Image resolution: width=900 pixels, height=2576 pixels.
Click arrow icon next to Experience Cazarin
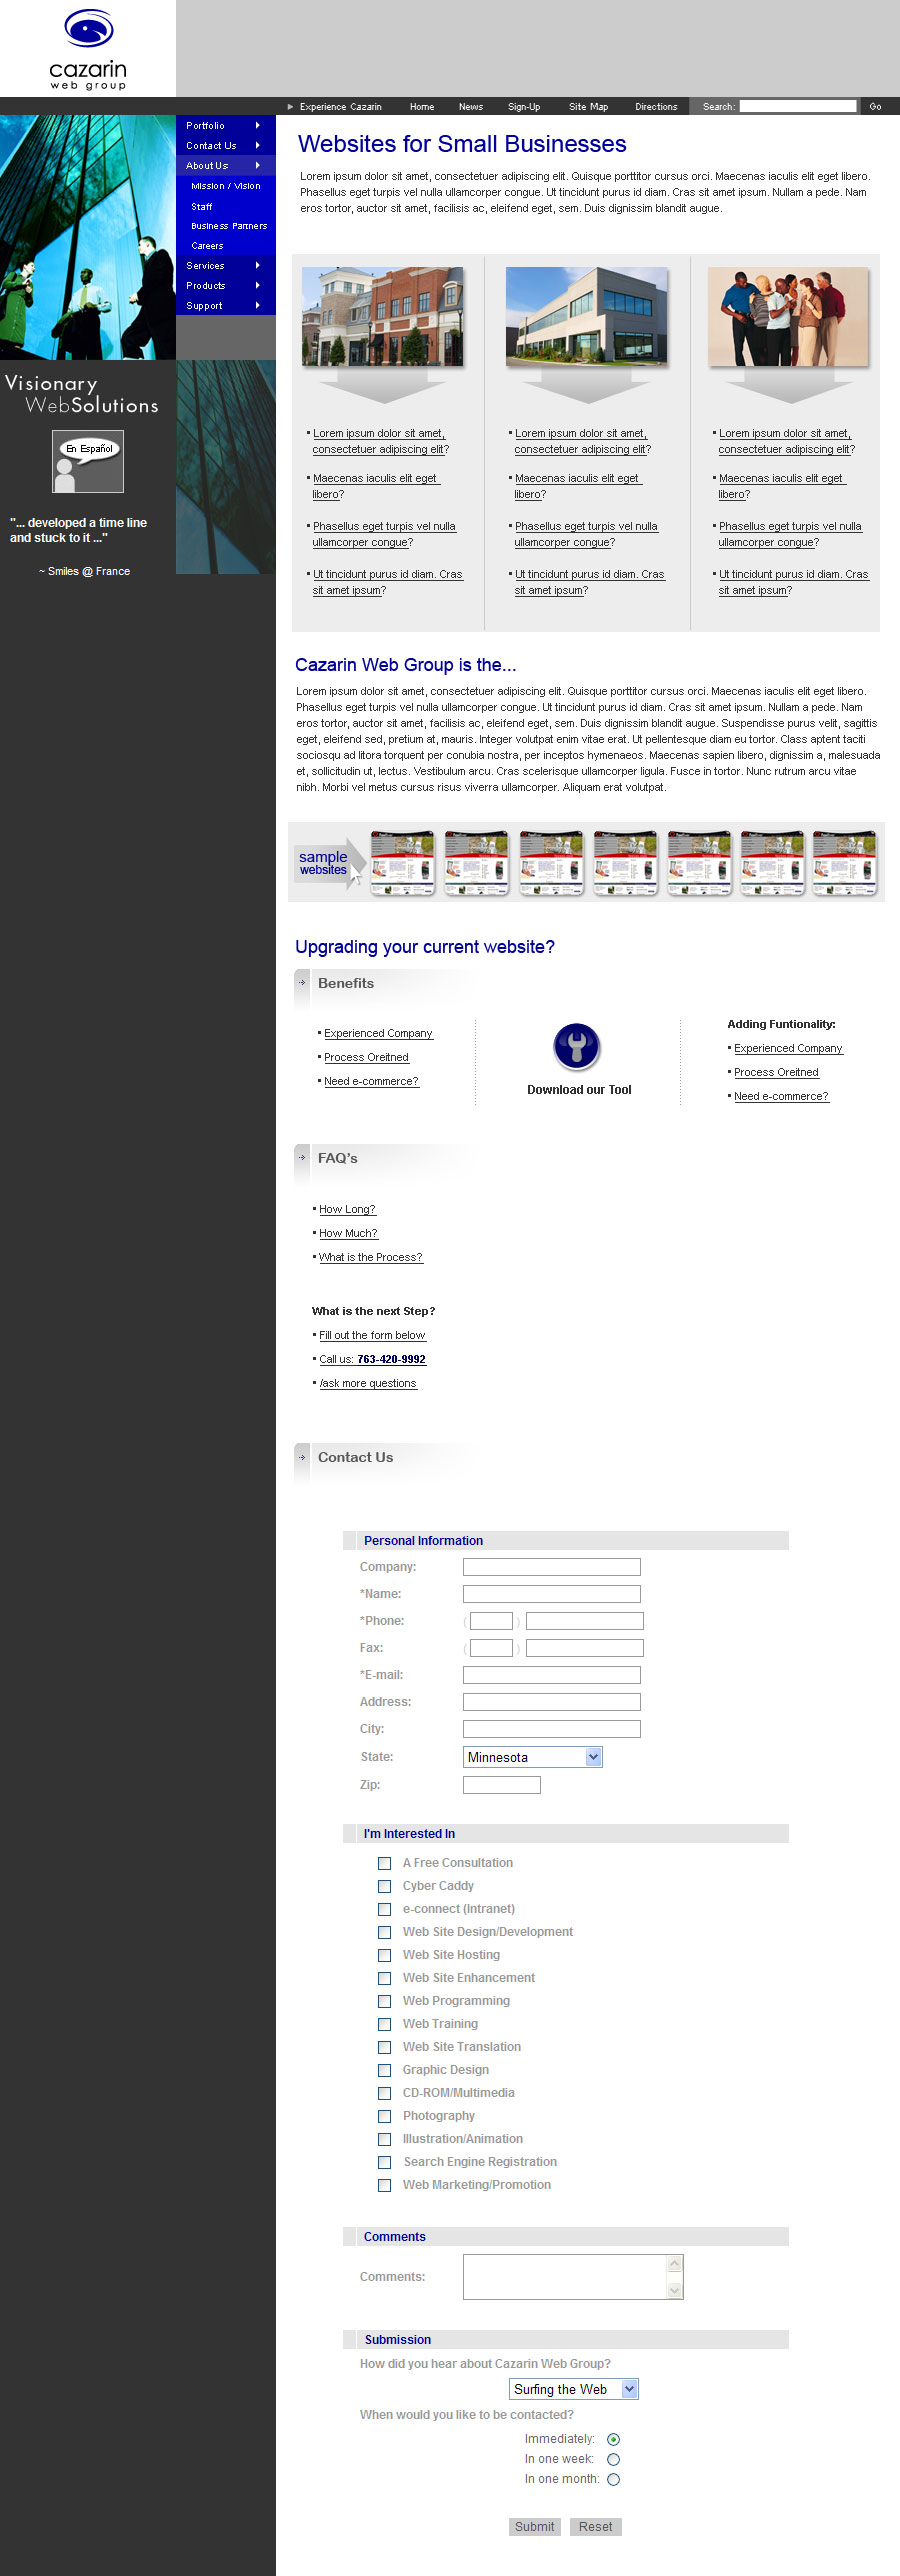(291, 107)
